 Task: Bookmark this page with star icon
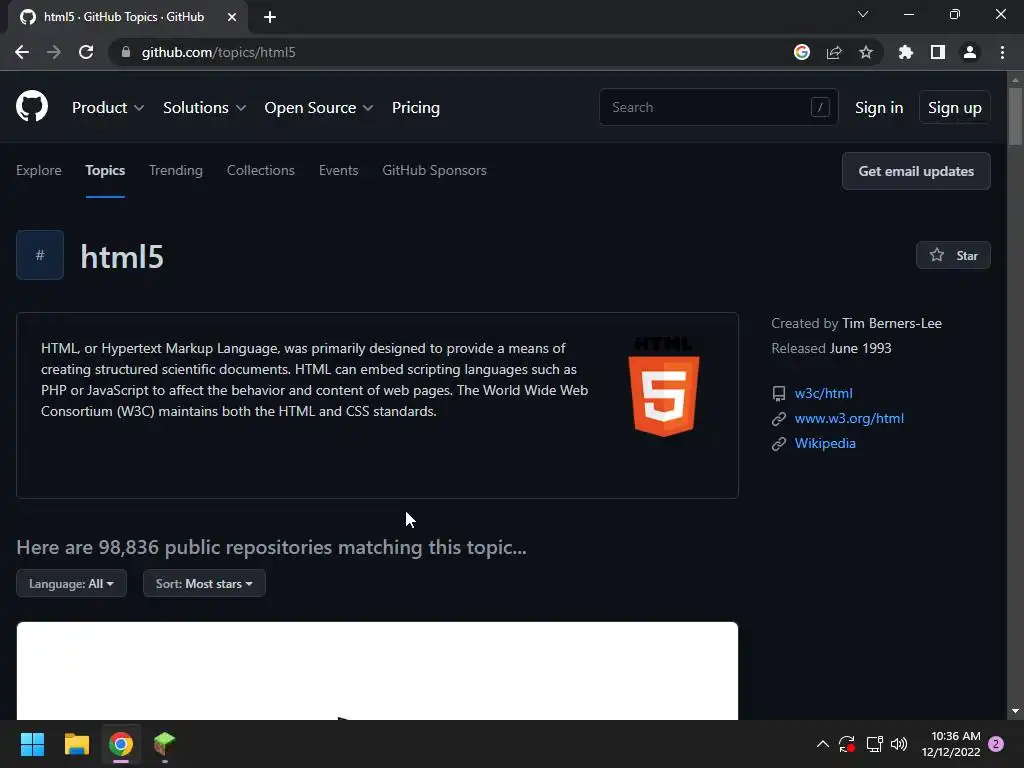click(x=866, y=52)
